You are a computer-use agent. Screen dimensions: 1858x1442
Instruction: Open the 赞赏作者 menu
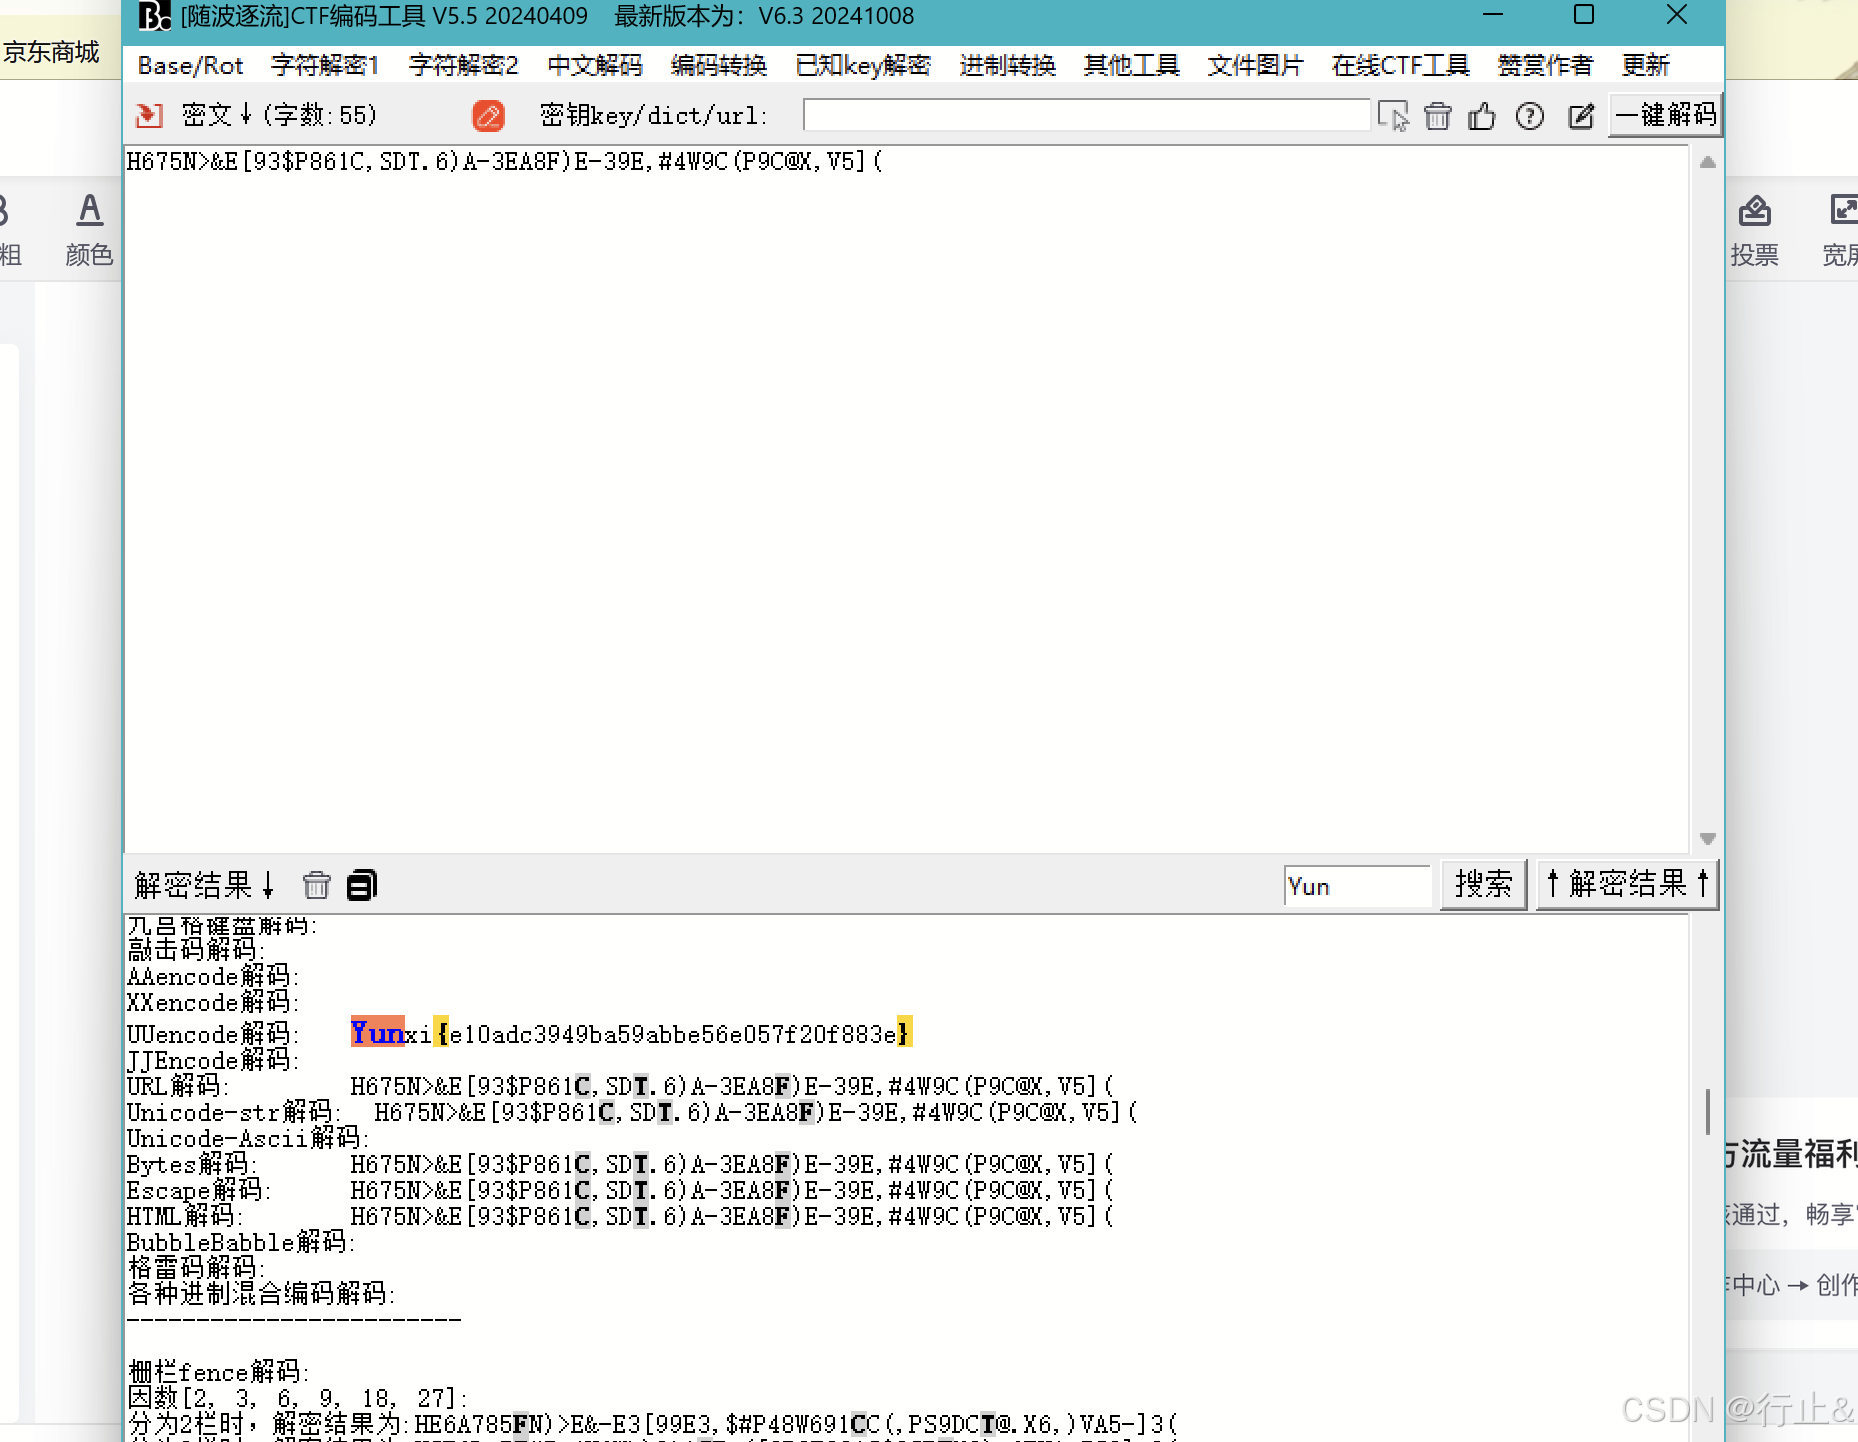point(1545,66)
